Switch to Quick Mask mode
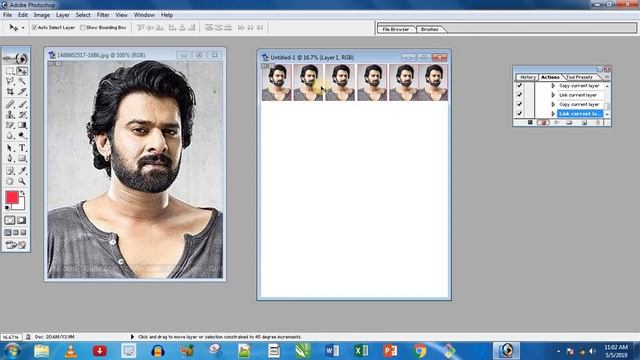This screenshot has width=640, height=360. [x=22, y=220]
